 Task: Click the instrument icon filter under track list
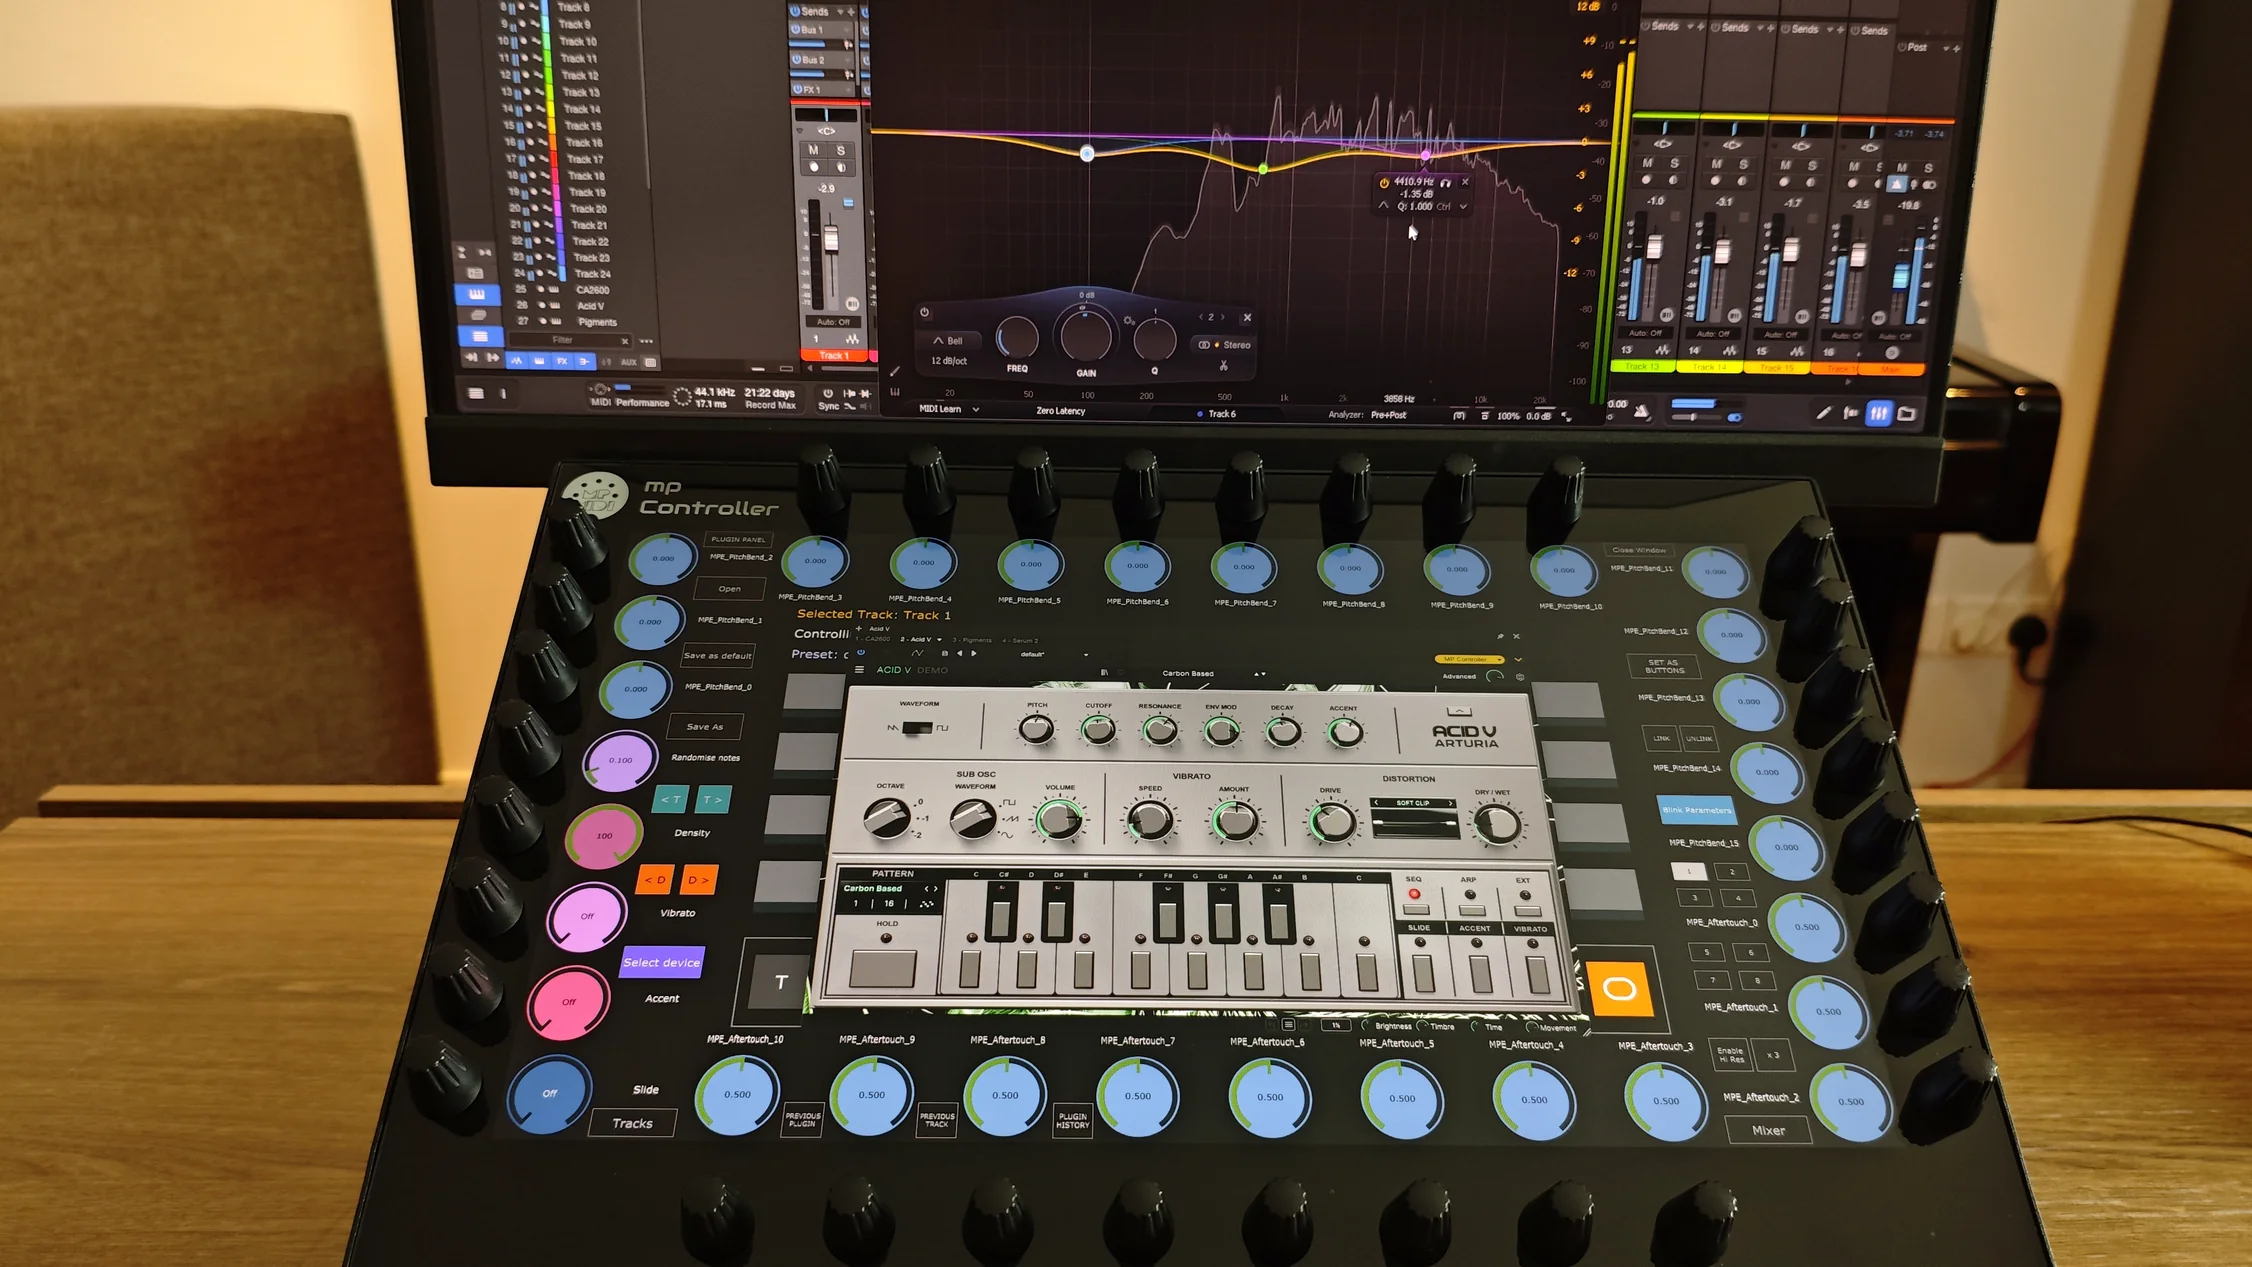[539, 361]
